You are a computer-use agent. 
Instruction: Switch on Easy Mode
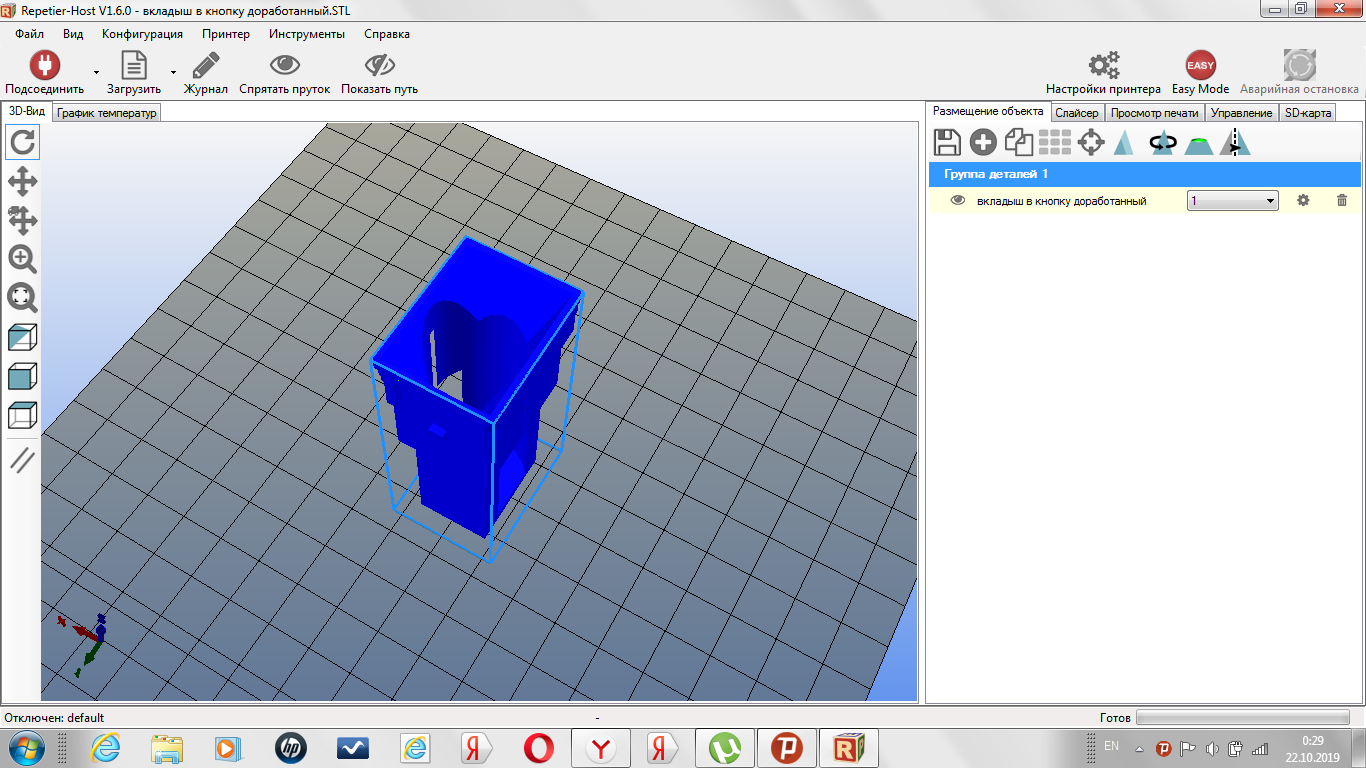[x=1201, y=72]
